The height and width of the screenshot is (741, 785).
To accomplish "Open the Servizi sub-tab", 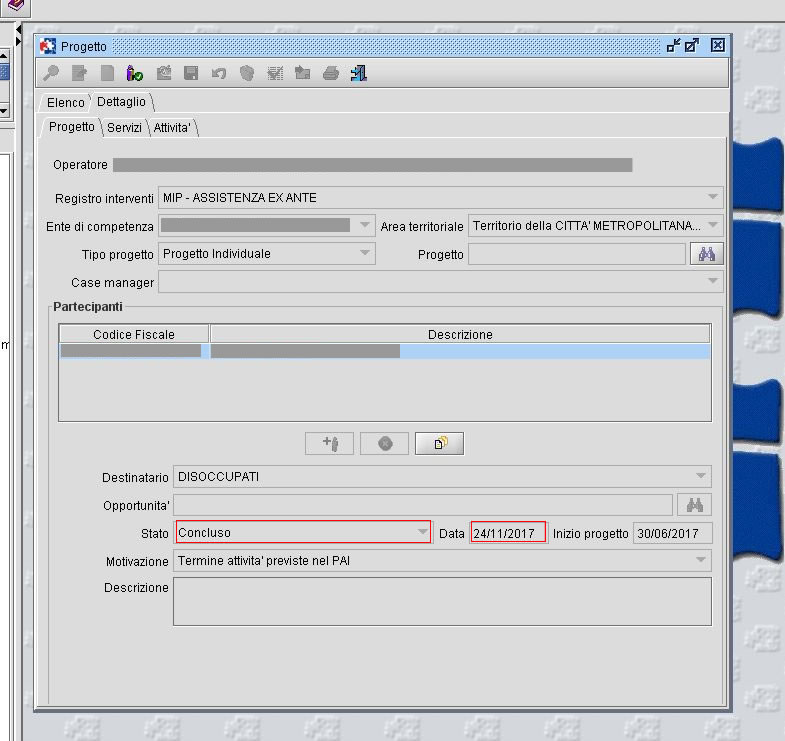I will coord(124,128).
